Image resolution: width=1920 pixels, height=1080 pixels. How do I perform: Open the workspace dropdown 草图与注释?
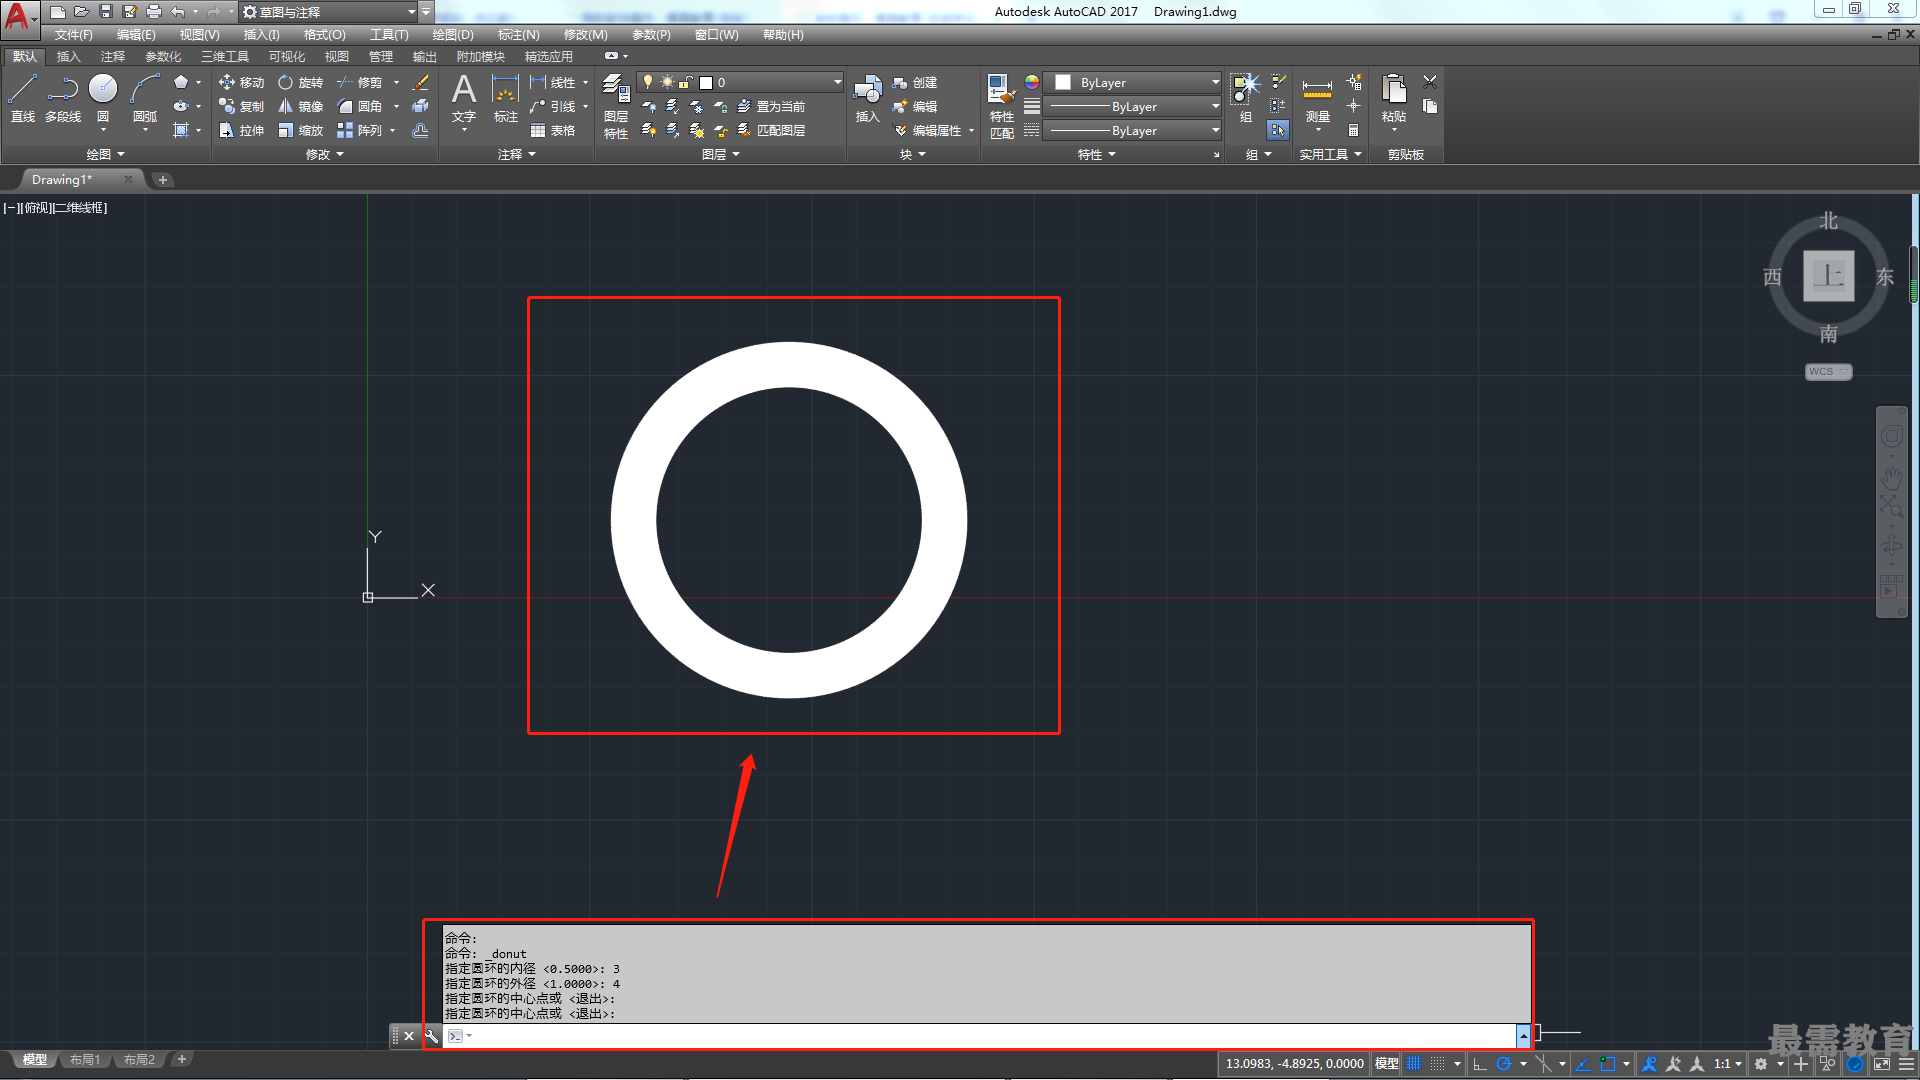pos(329,12)
